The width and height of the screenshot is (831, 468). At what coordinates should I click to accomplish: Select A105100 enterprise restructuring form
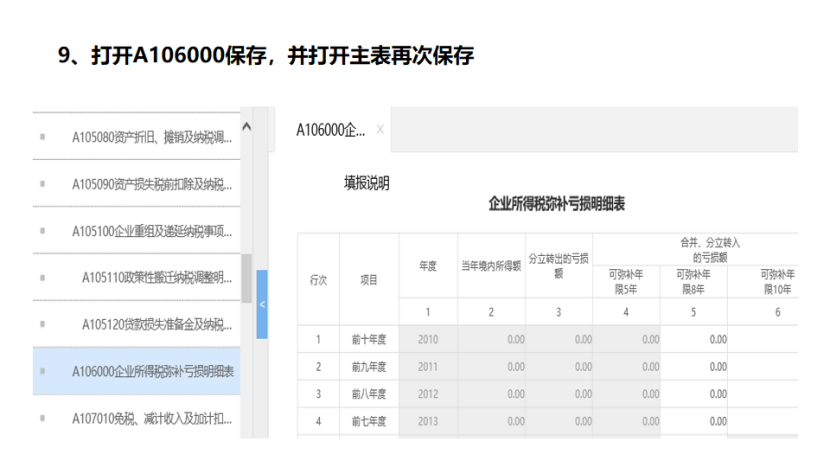tap(152, 231)
